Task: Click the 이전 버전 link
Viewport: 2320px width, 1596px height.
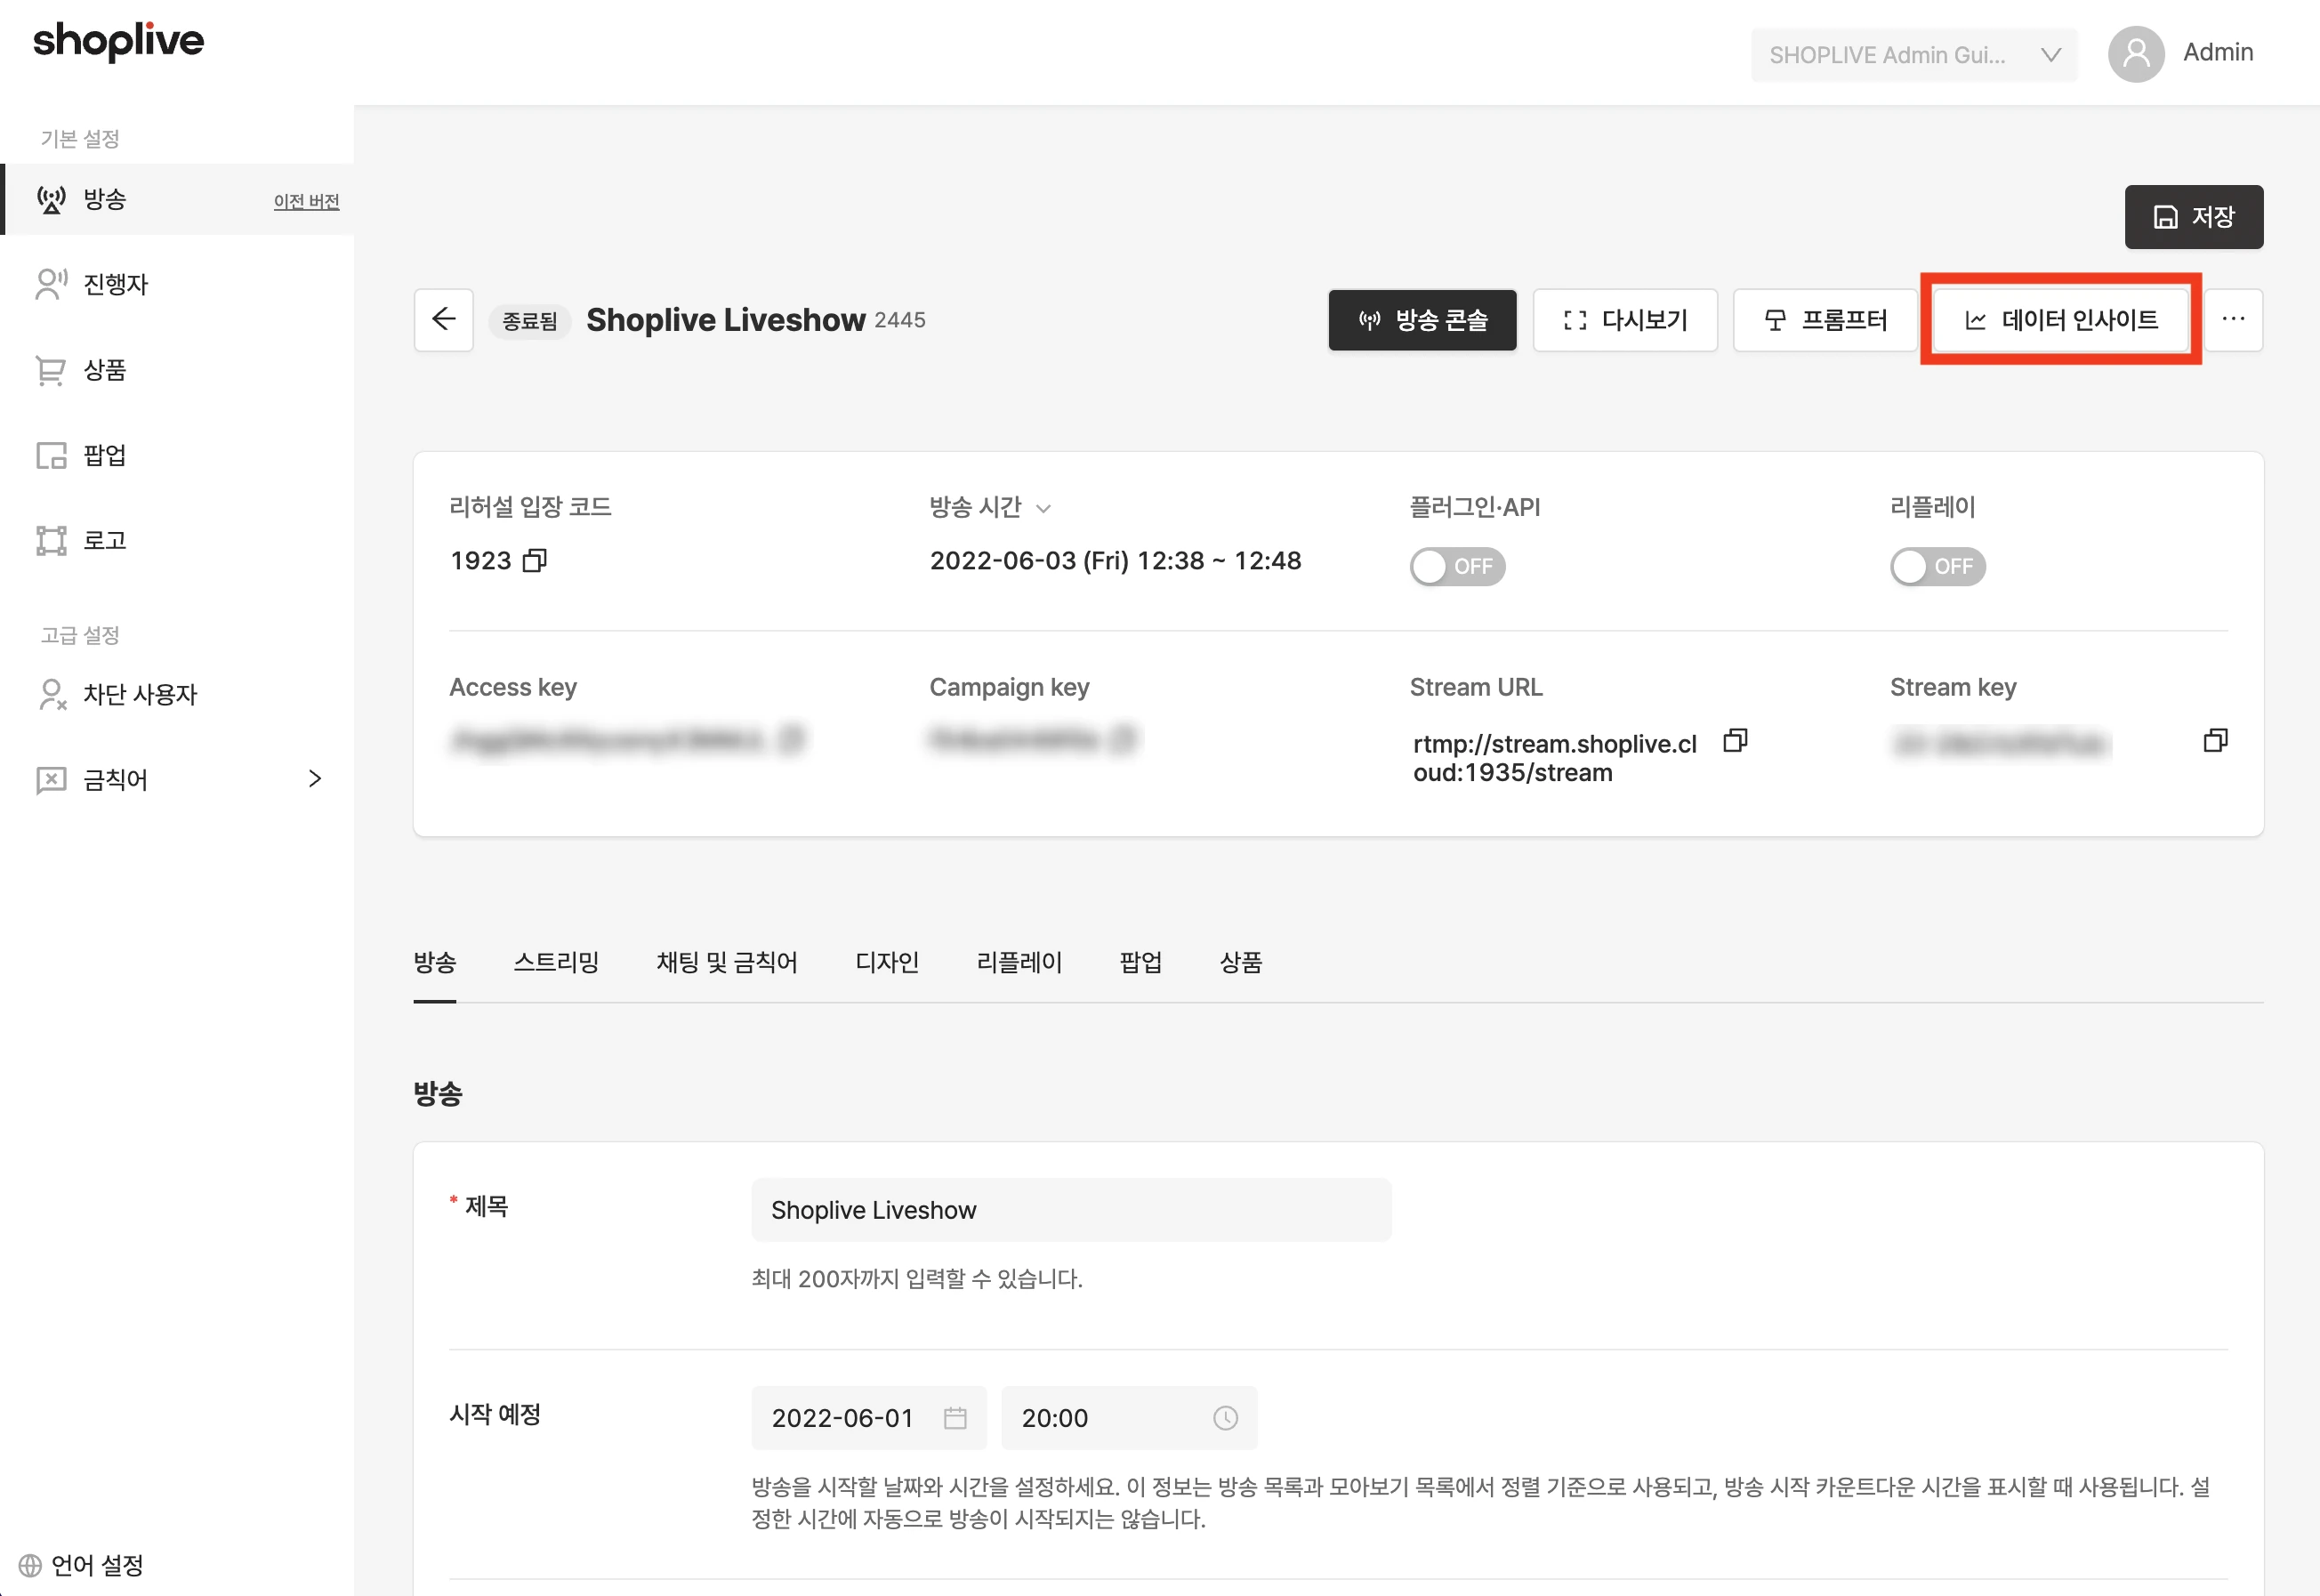Action: tap(306, 201)
